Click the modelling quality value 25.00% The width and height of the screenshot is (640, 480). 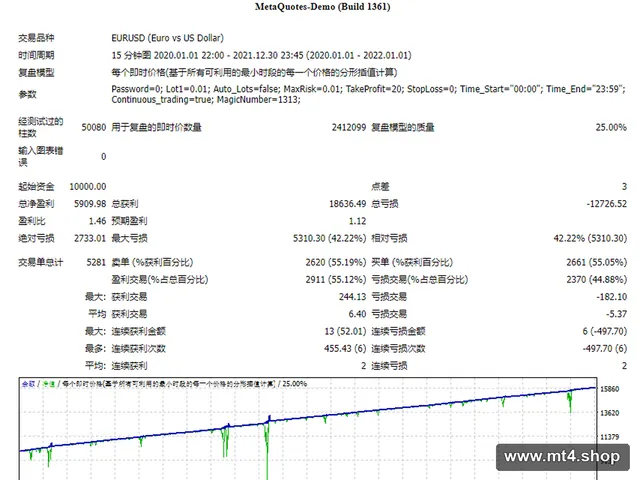tap(611, 127)
